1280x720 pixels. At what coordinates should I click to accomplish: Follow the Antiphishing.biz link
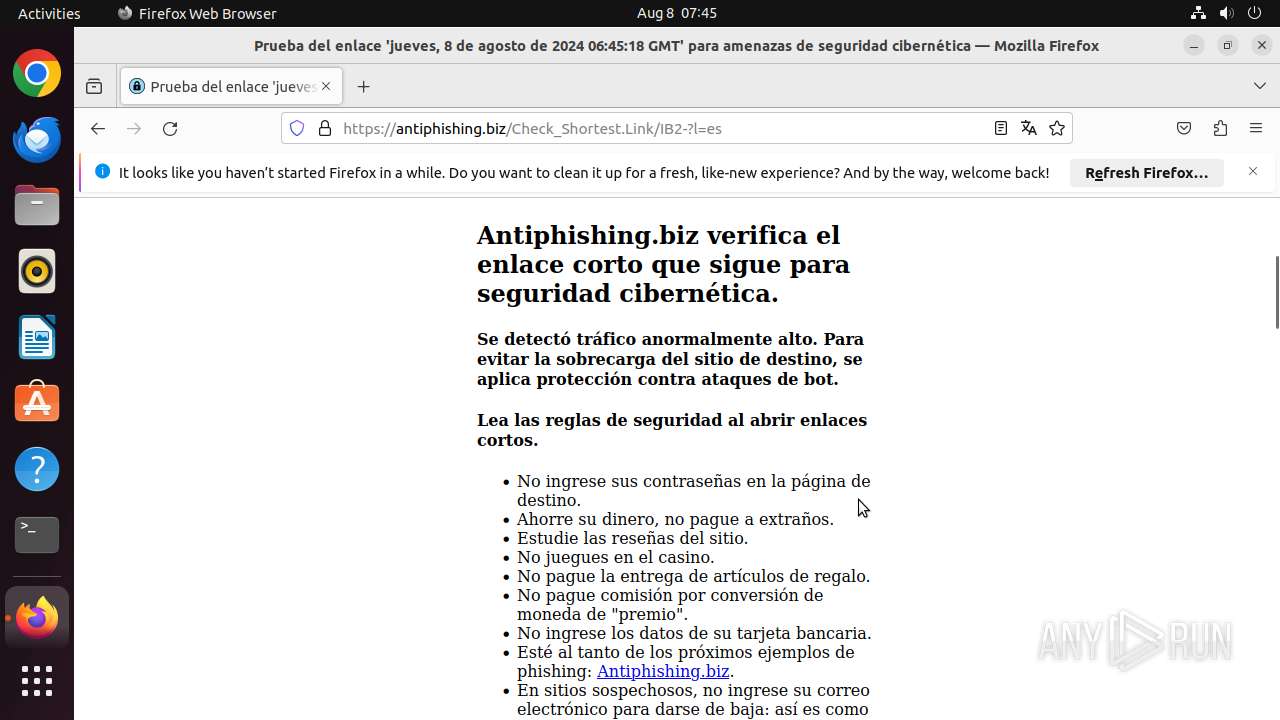[663, 671]
